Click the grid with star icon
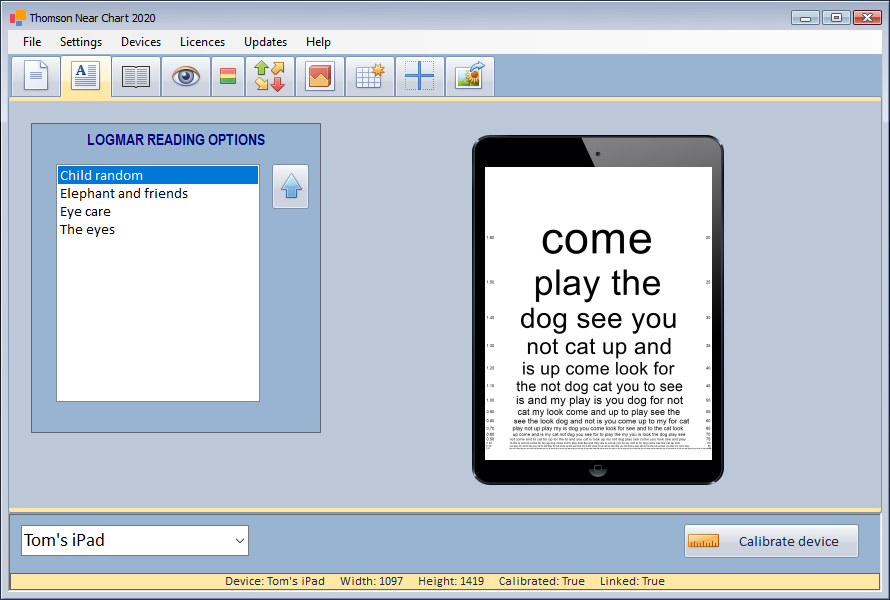Viewport: 890px width, 600px height. pos(370,77)
